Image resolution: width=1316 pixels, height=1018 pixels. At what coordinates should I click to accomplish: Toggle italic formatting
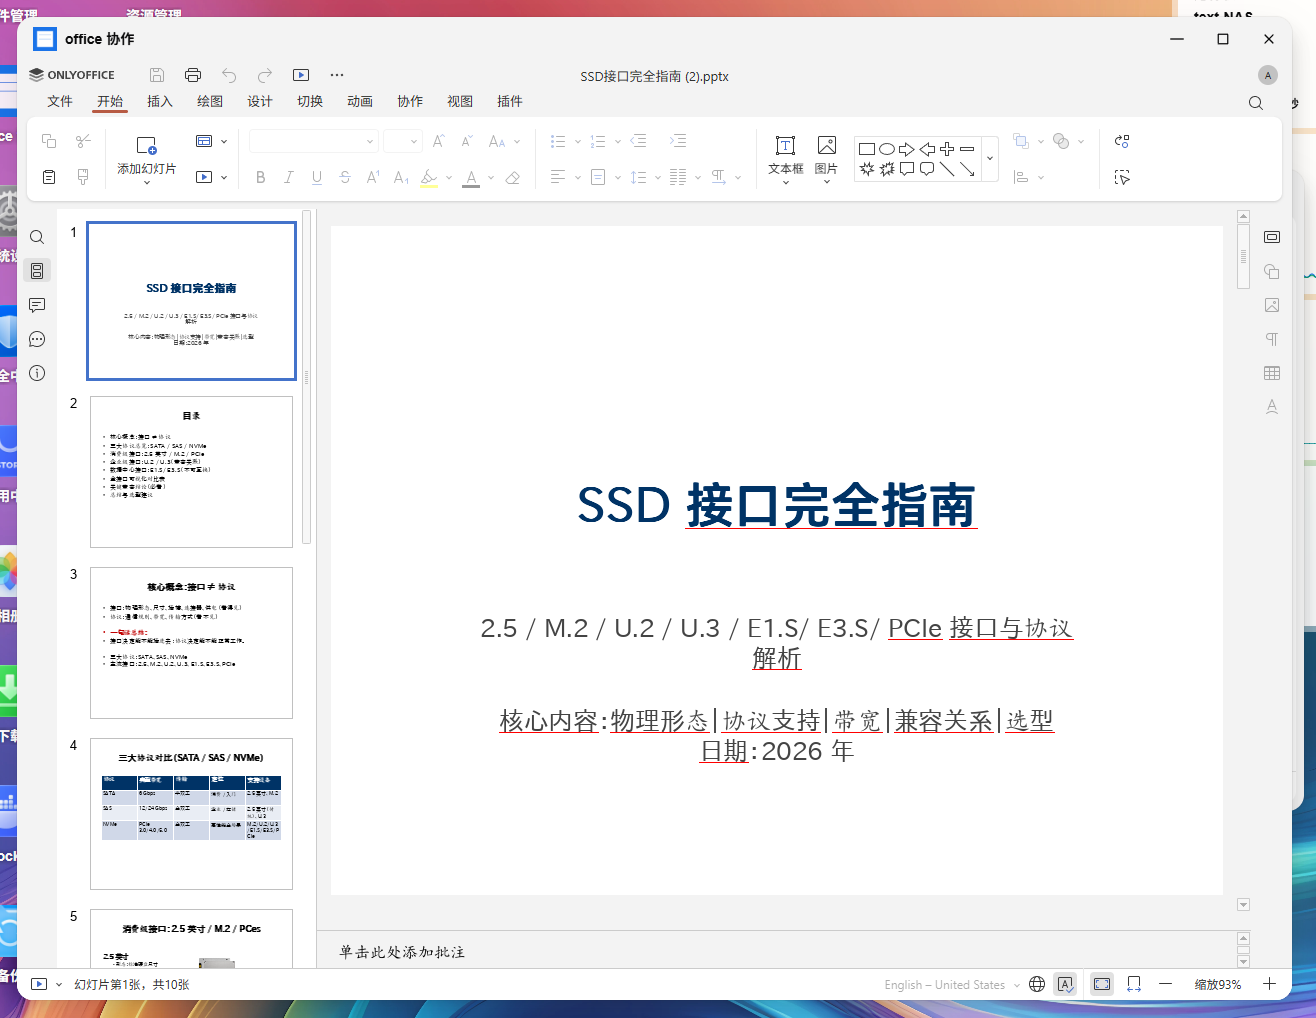(x=289, y=177)
